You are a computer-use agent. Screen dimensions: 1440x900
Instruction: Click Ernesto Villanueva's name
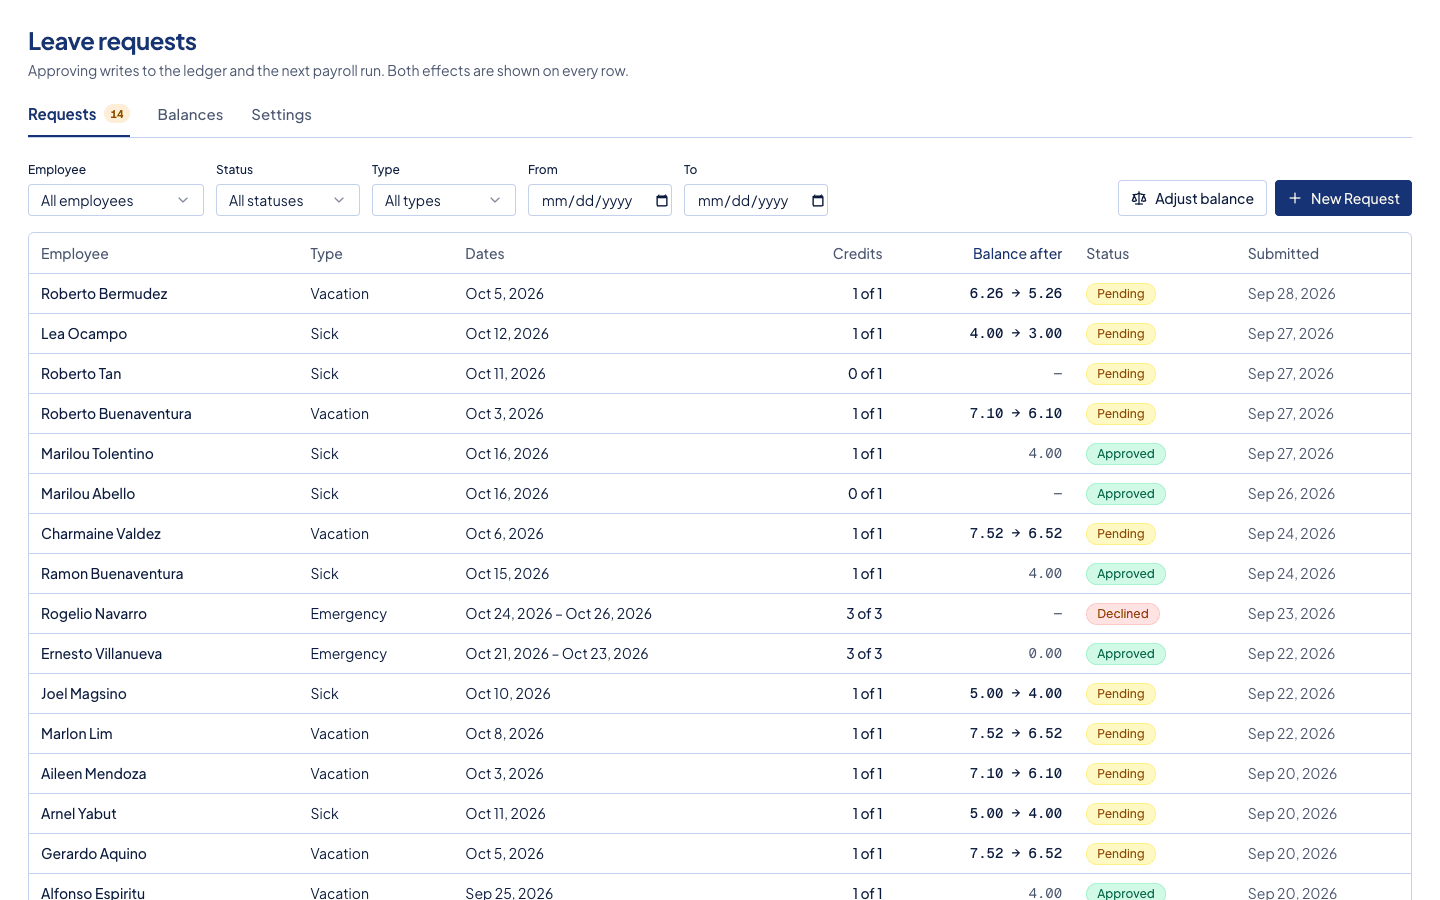click(101, 654)
